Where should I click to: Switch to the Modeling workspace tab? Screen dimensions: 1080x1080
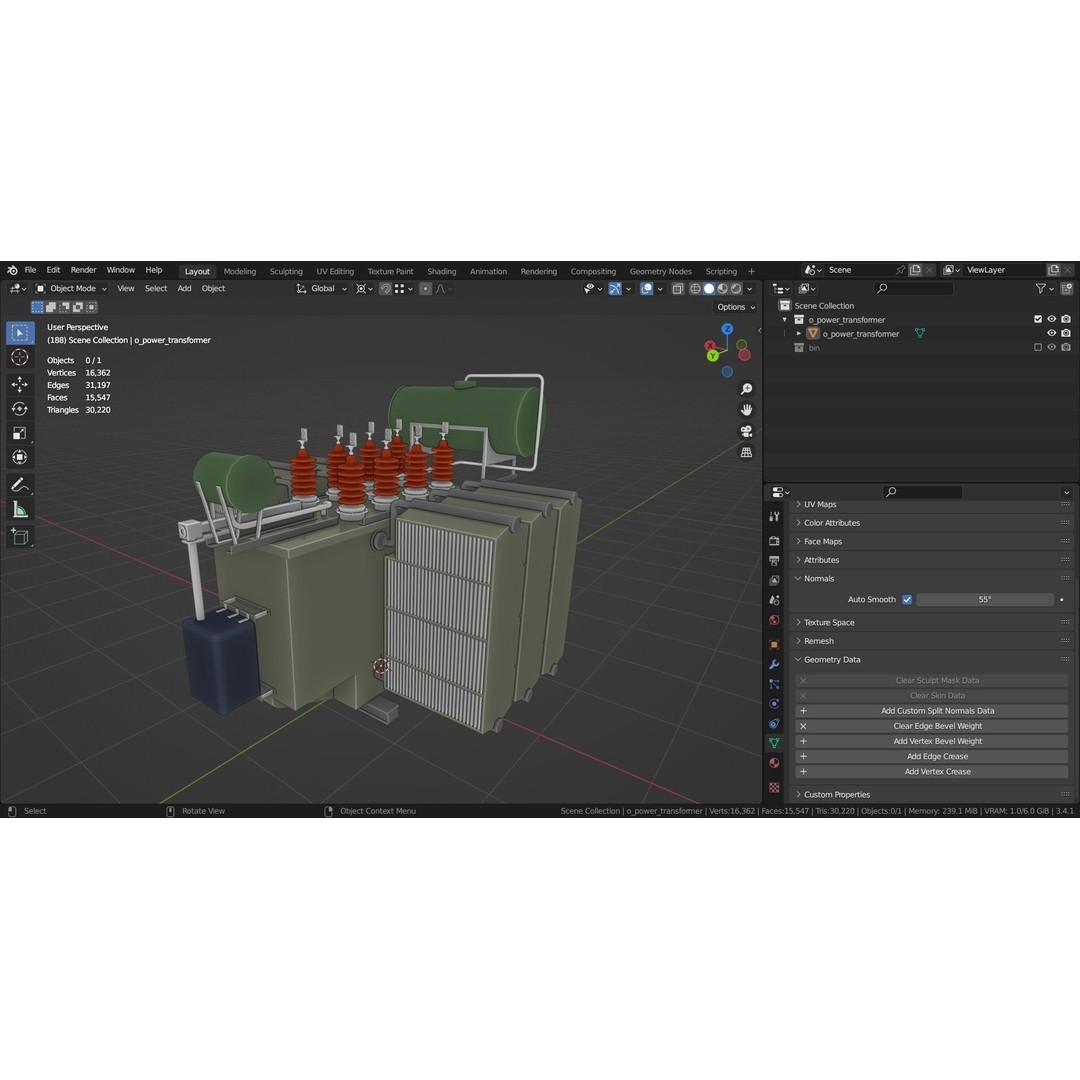pos(240,272)
